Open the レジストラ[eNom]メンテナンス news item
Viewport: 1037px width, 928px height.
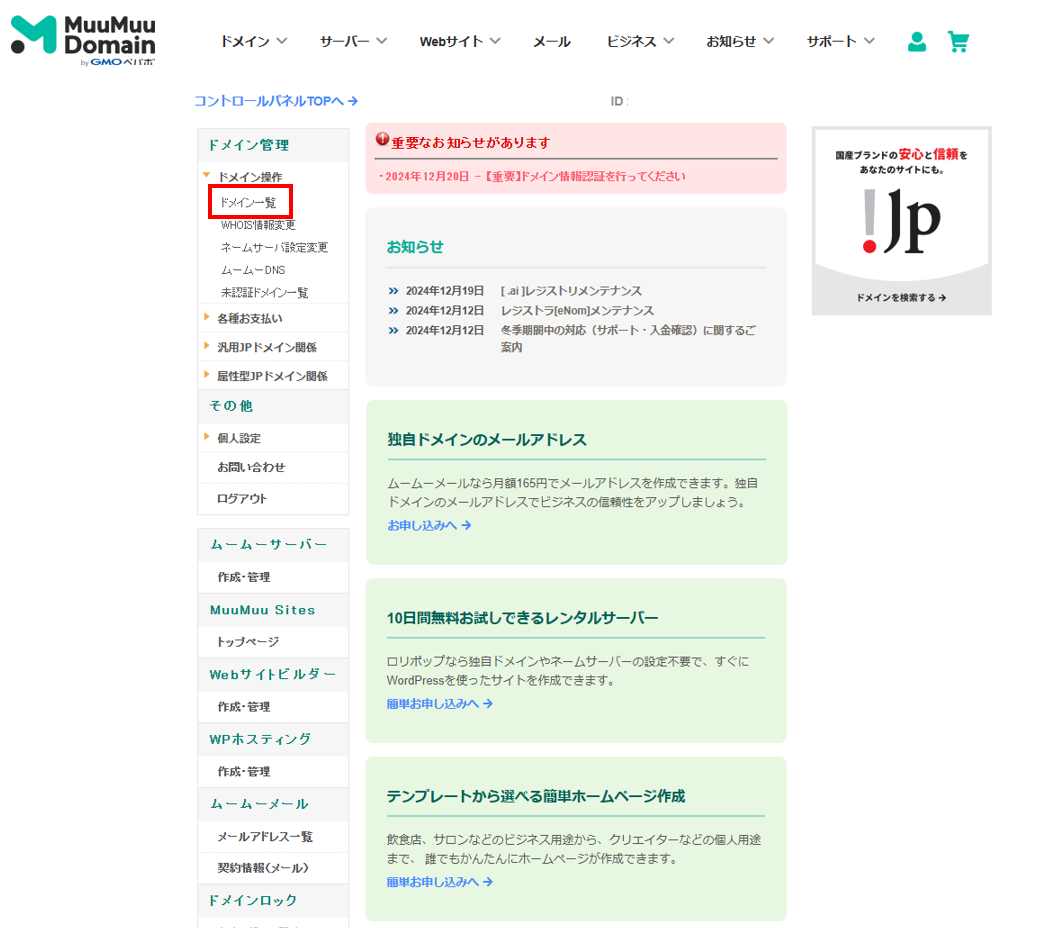pyautogui.click(x=577, y=311)
